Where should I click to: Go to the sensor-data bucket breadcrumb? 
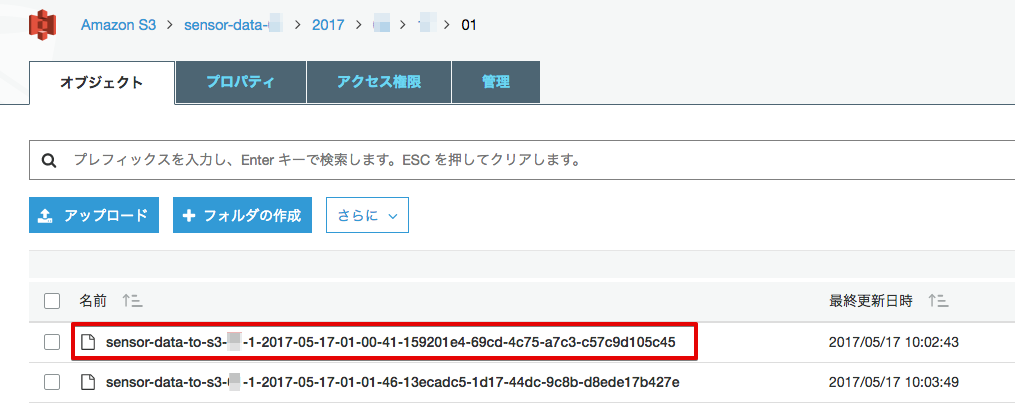click(x=234, y=25)
